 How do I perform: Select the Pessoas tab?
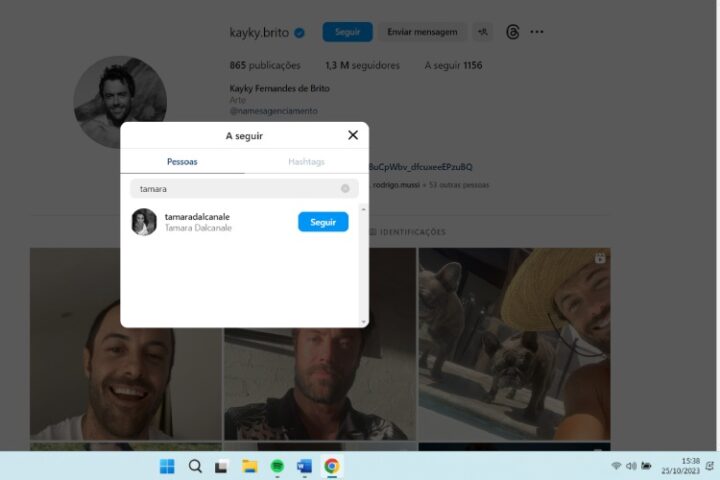click(x=182, y=161)
